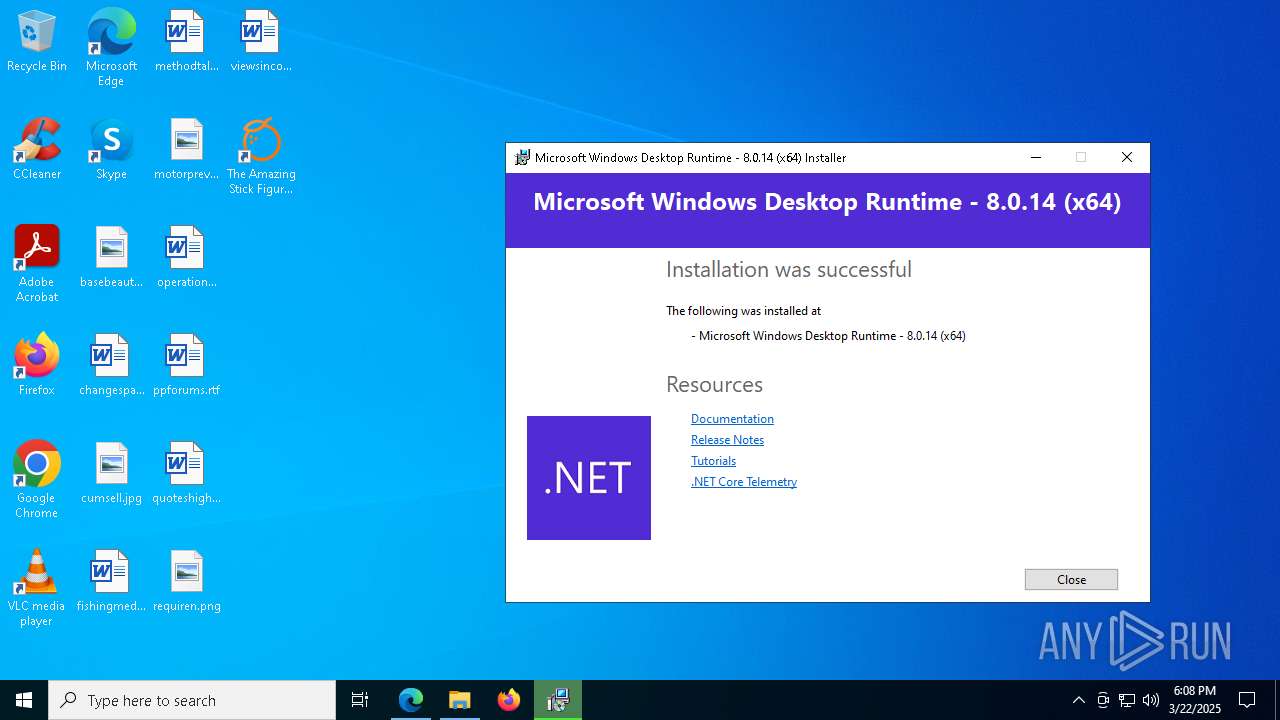The image size is (1280, 720).
Task: Open the Documentation link
Action: [732, 419]
